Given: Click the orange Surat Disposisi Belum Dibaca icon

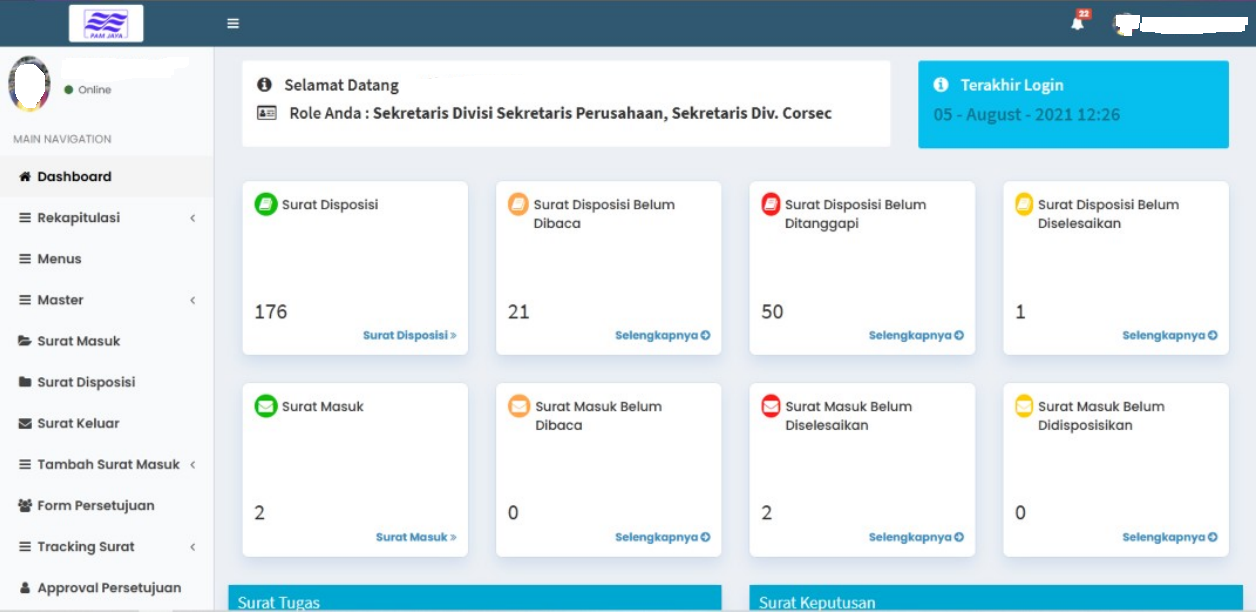Looking at the screenshot, I should click(x=518, y=205).
